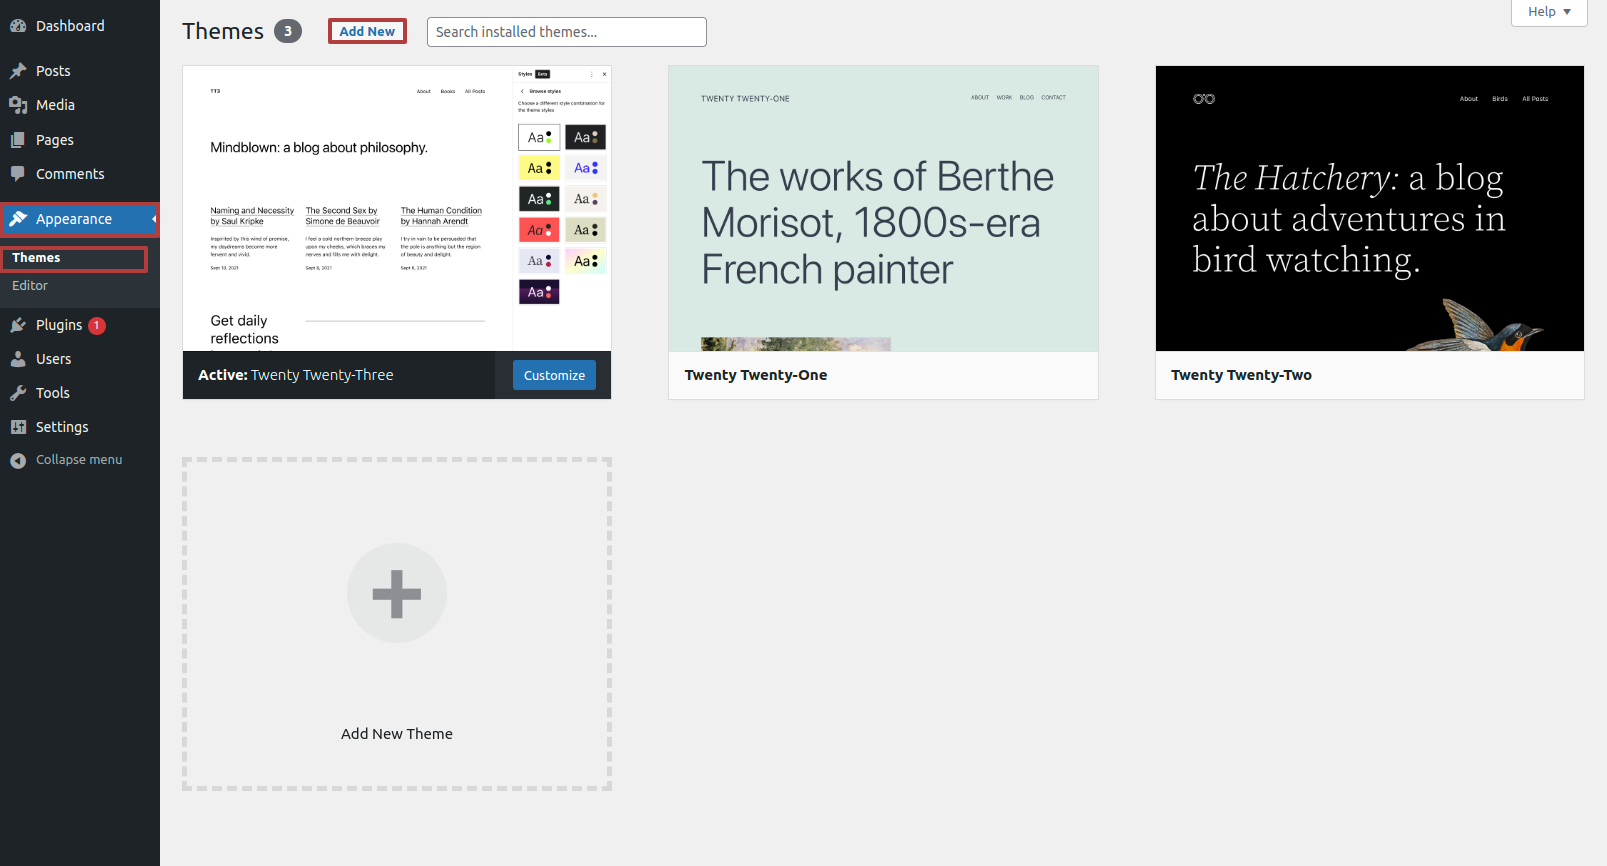
Task: Click the Add New Theme plus icon
Action: coord(397,593)
